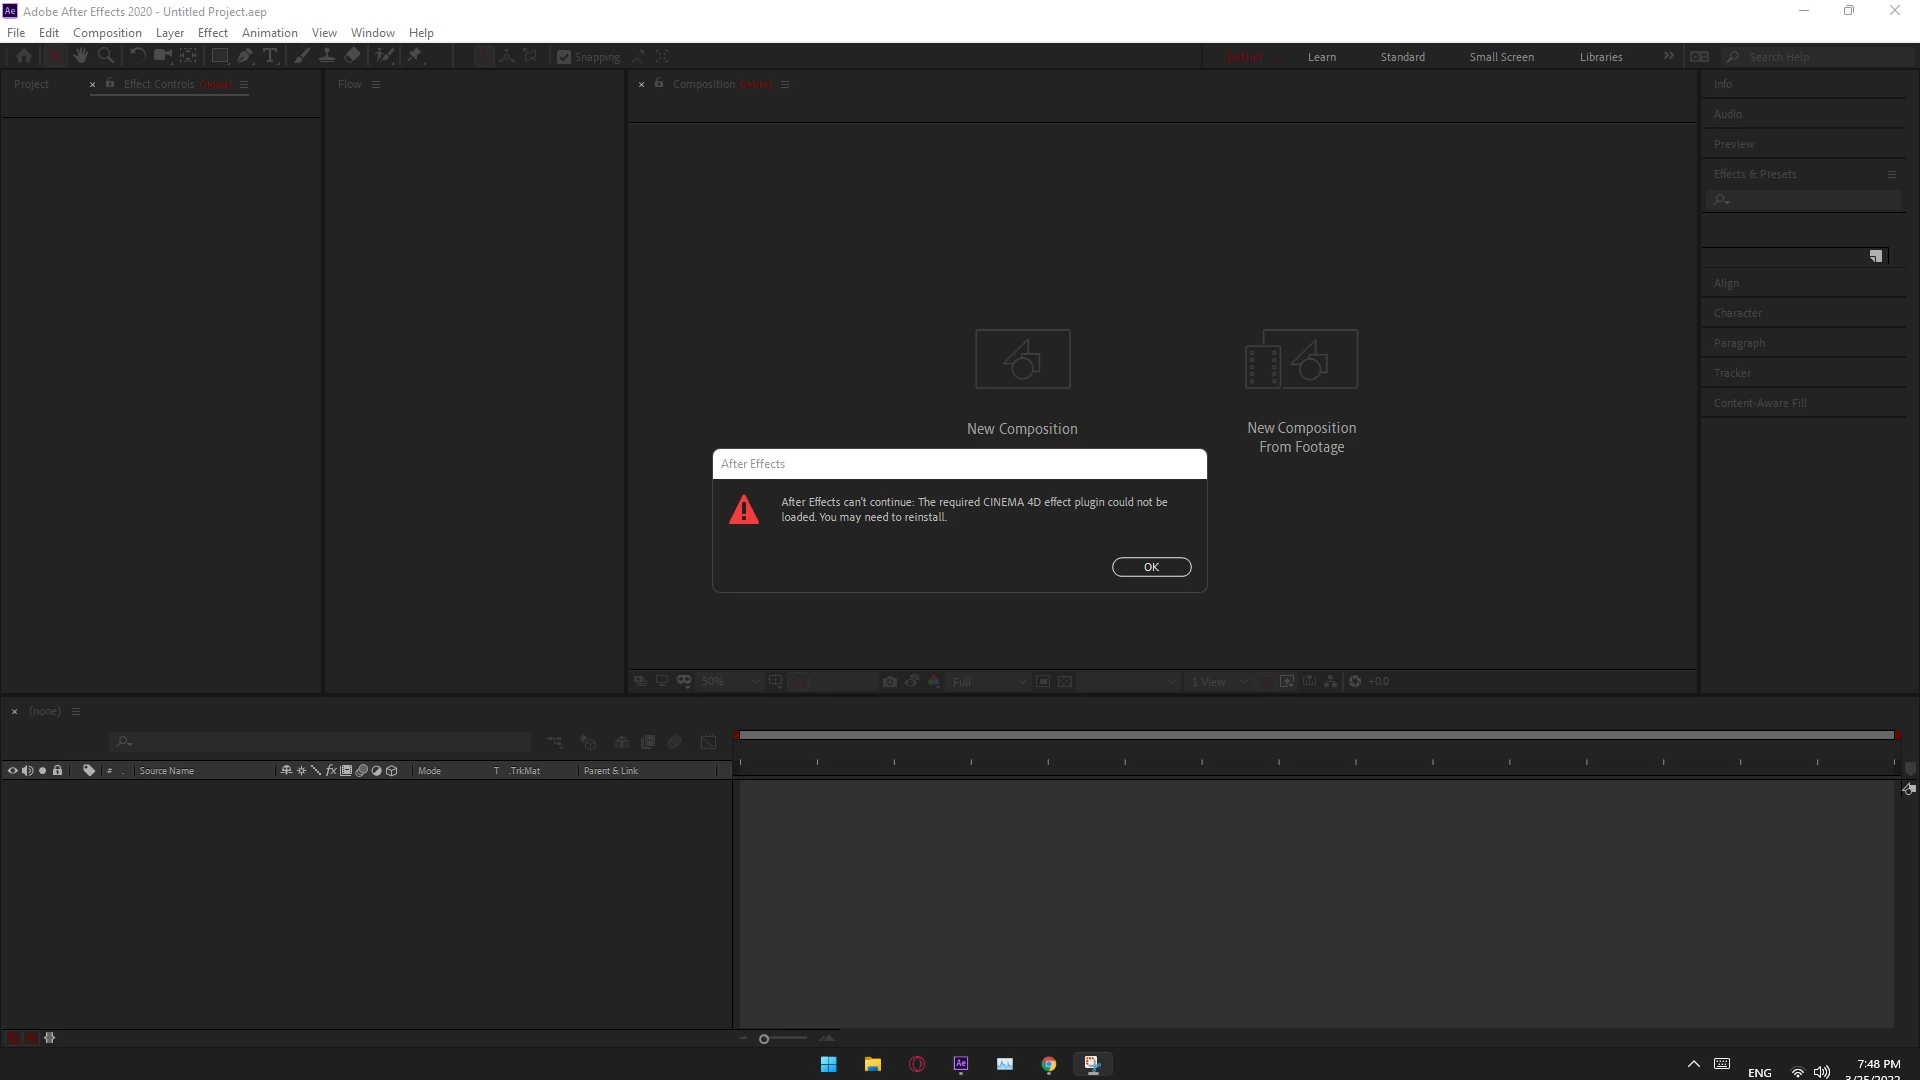The image size is (1920, 1080).
Task: Select the Zoom magnifier tool
Action: pyautogui.click(x=106, y=56)
